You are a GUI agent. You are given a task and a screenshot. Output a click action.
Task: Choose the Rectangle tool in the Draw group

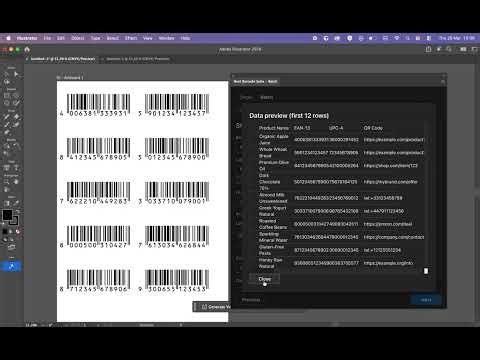pyautogui.click(x=7, y=96)
